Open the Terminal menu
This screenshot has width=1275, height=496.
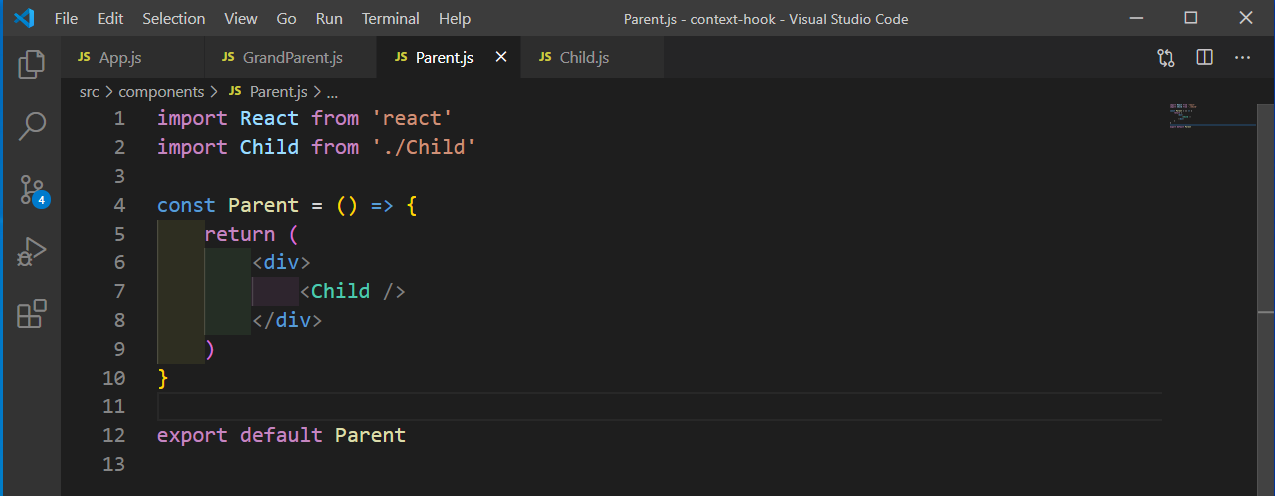click(392, 19)
